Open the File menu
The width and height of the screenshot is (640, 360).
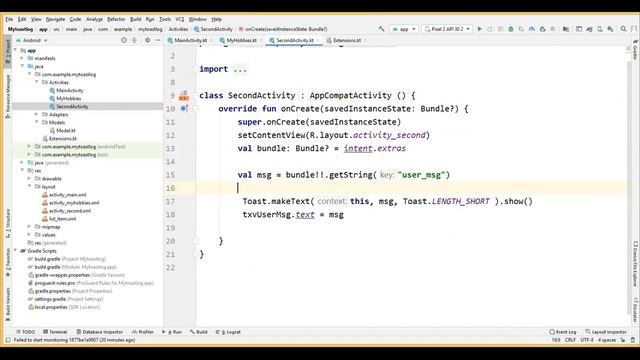pyautogui.click(x=9, y=19)
